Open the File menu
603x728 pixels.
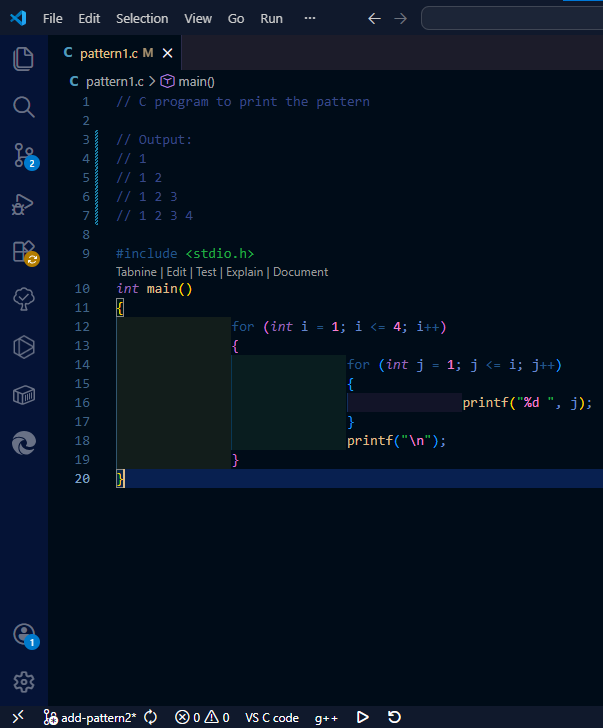click(53, 19)
